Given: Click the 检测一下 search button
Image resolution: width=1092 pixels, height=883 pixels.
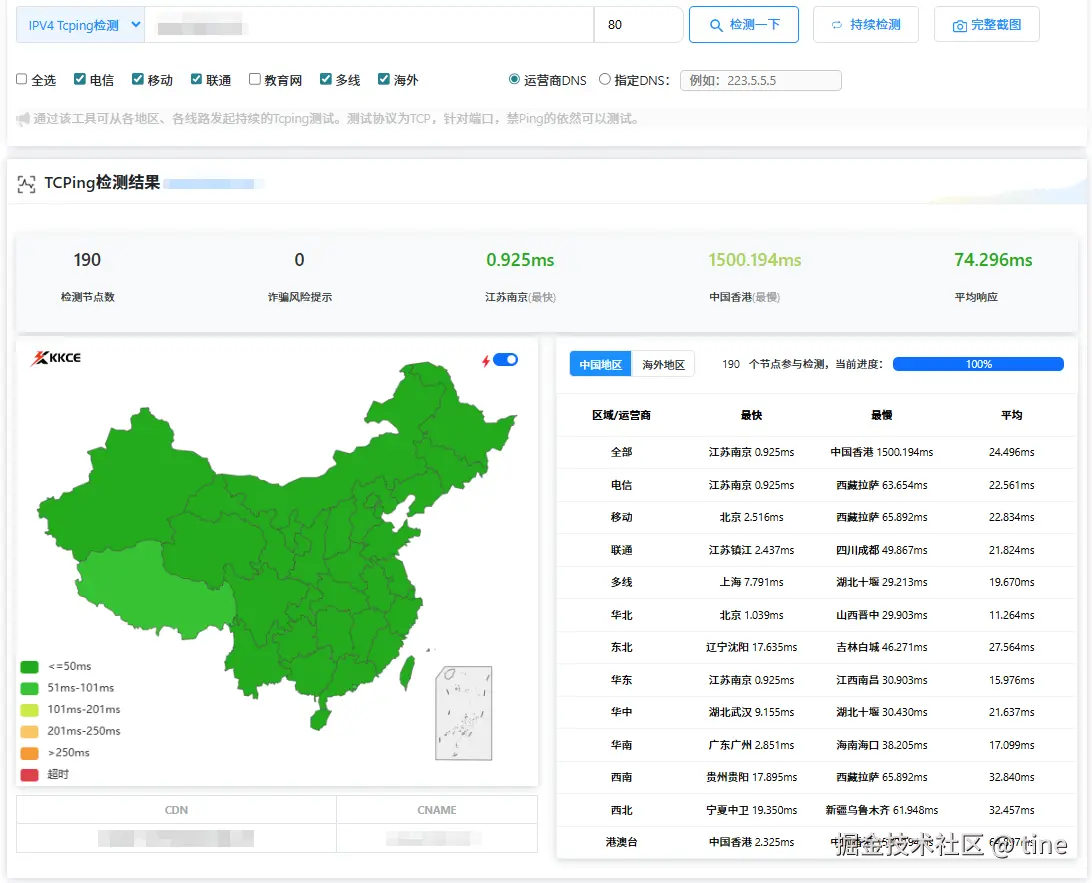Looking at the screenshot, I should (744, 25).
